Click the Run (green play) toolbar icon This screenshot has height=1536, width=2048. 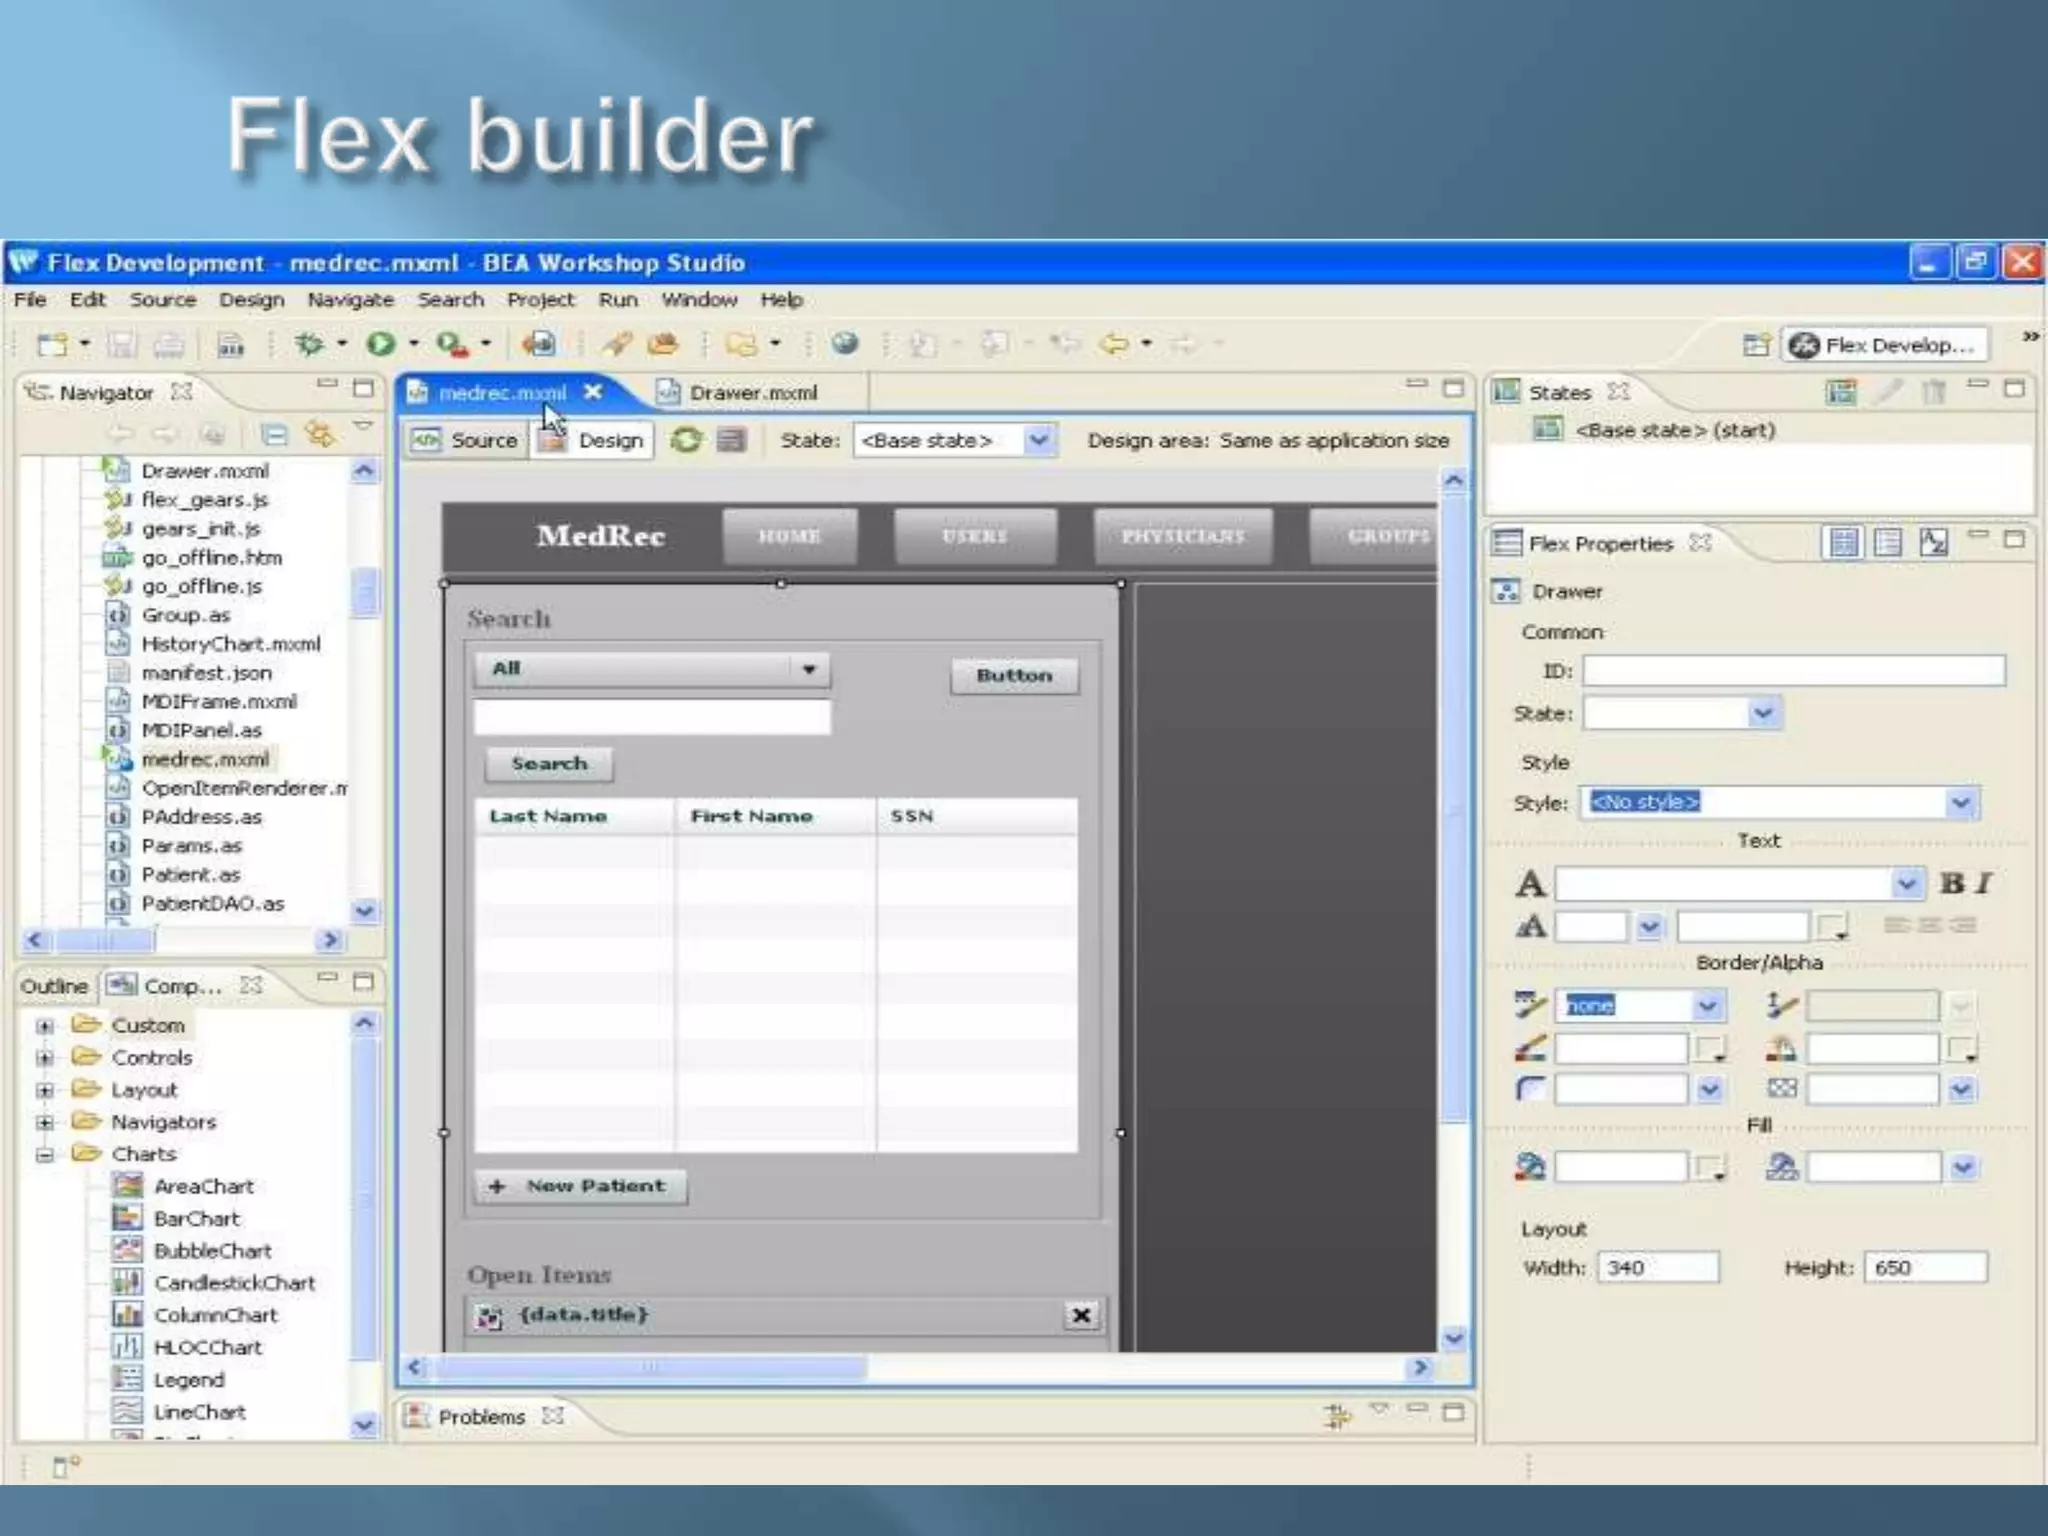[380, 345]
